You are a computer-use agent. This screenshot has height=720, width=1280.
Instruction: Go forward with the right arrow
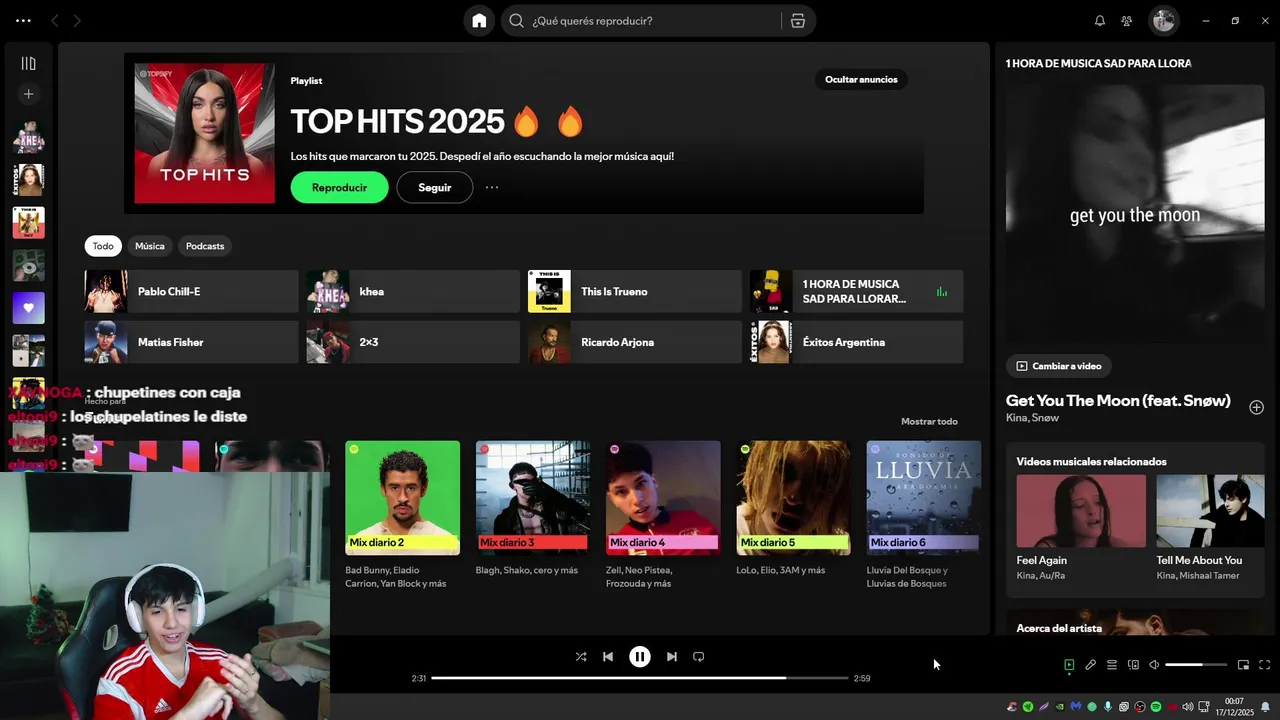coord(77,21)
